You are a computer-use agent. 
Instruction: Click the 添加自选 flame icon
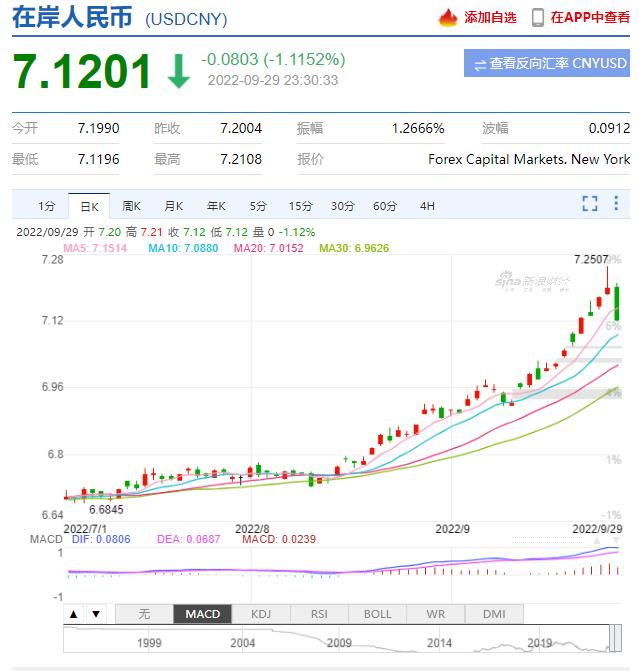[449, 18]
